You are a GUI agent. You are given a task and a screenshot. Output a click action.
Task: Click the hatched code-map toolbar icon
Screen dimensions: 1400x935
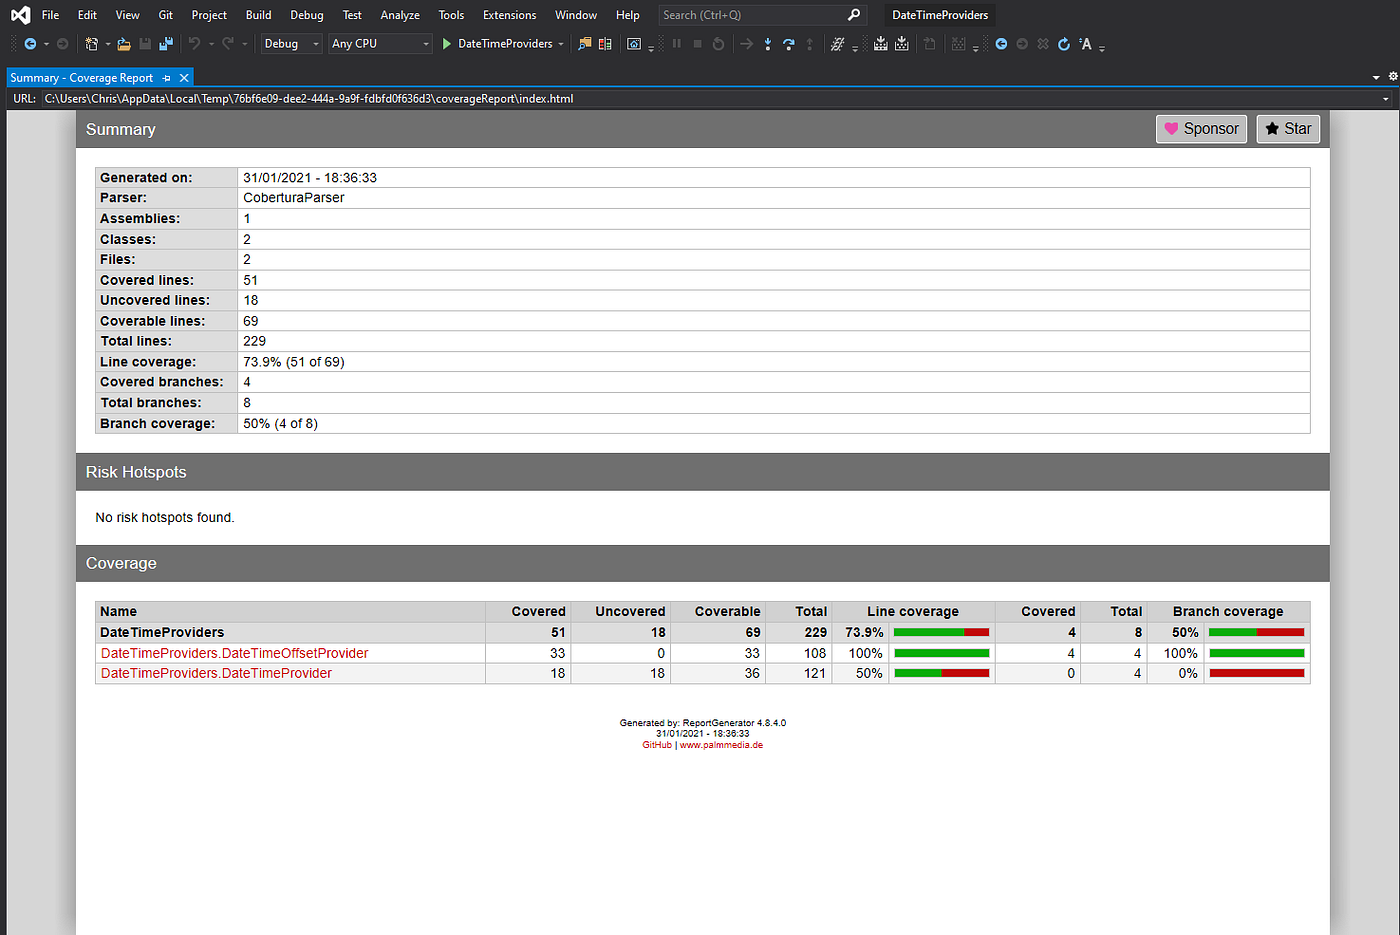click(x=837, y=44)
